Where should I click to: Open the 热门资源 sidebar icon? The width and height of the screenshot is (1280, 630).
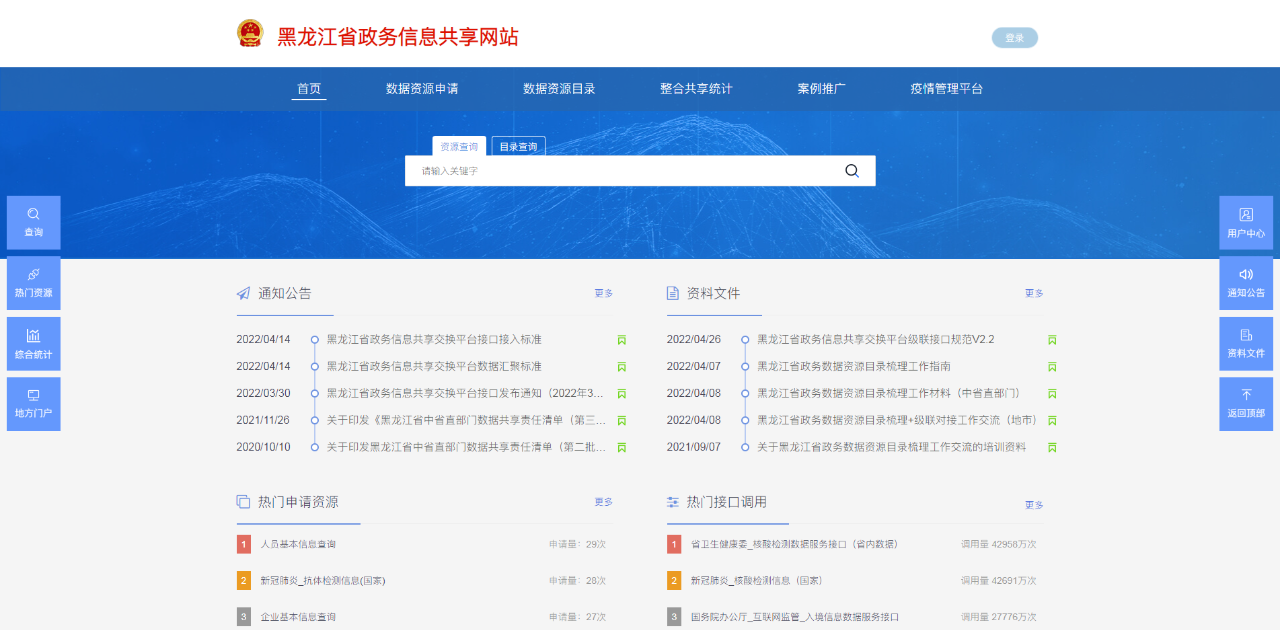33,283
